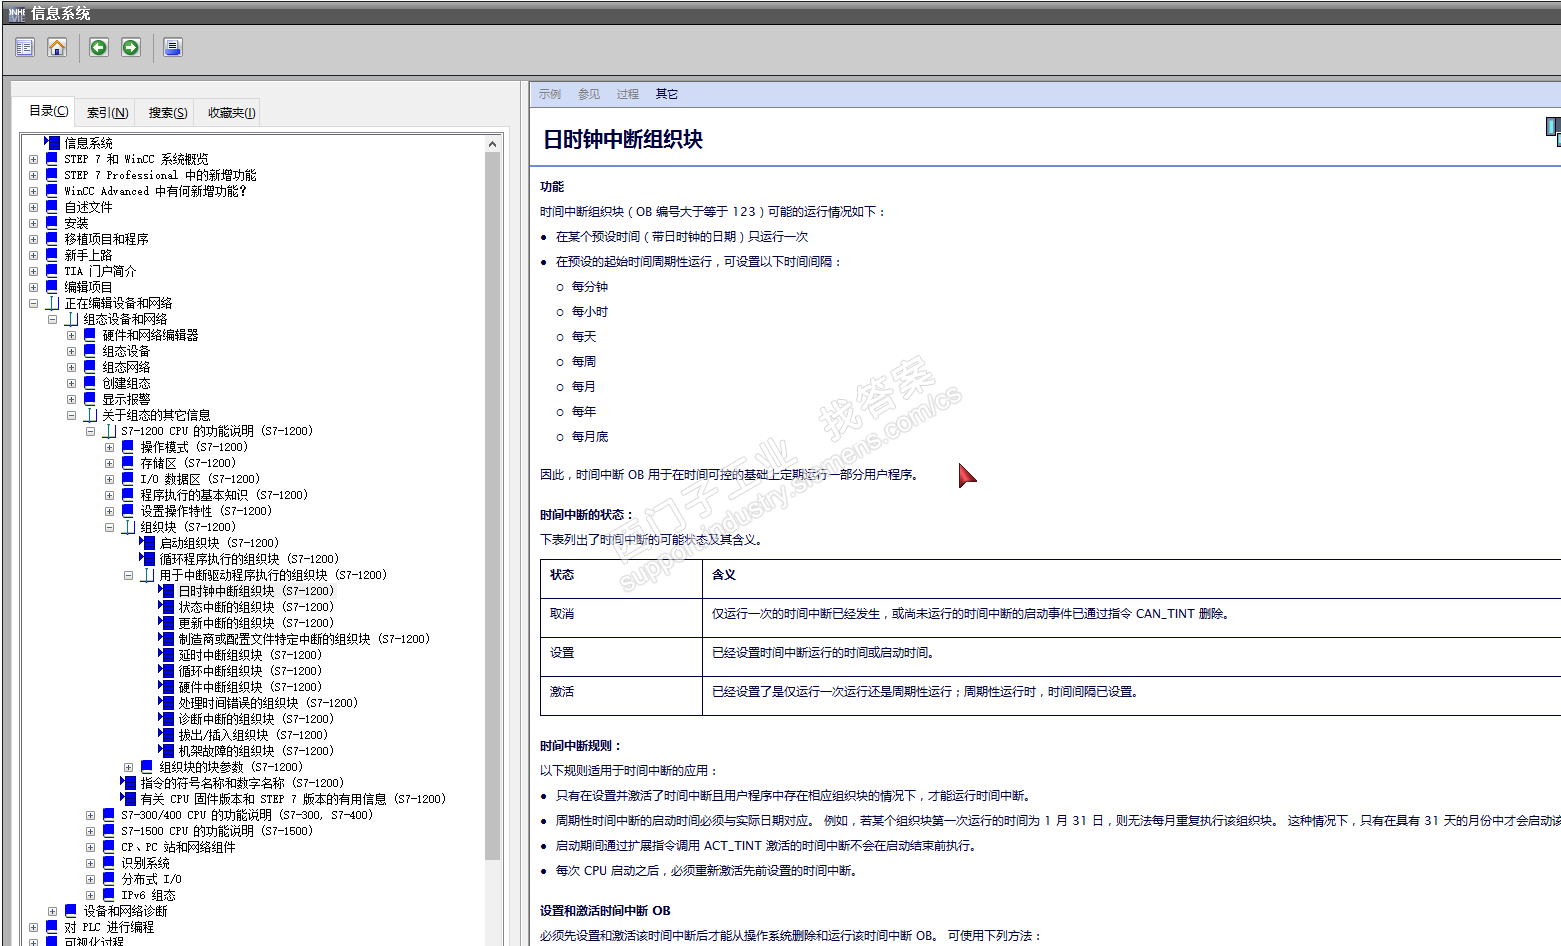Click 参见 in the topic header bar
The width and height of the screenshot is (1561, 946).
(x=589, y=94)
